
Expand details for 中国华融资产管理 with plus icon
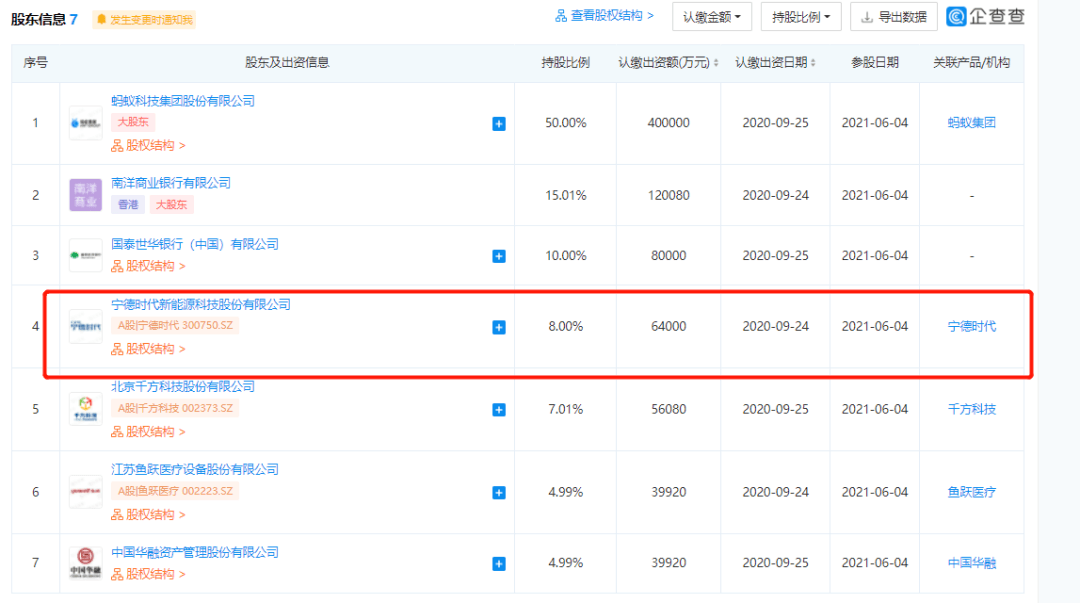[499, 564]
